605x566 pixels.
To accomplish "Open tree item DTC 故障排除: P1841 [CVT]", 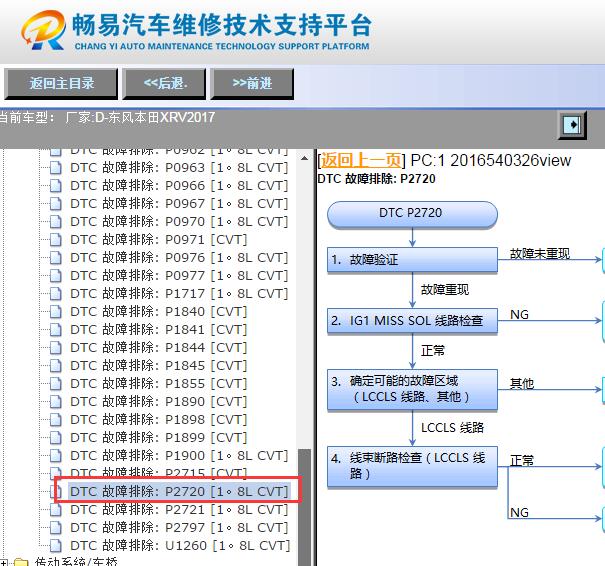I will pos(158,330).
